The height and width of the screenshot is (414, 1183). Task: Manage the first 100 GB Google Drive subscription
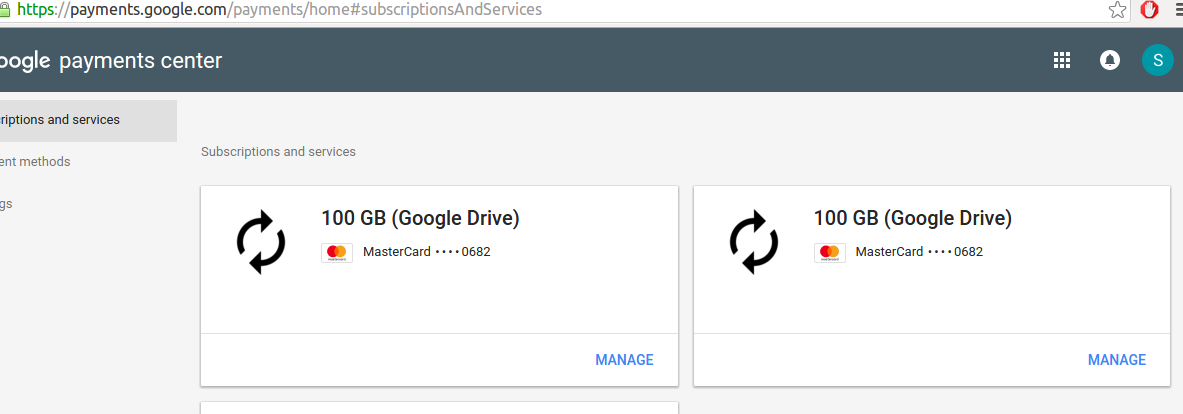click(624, 360)
